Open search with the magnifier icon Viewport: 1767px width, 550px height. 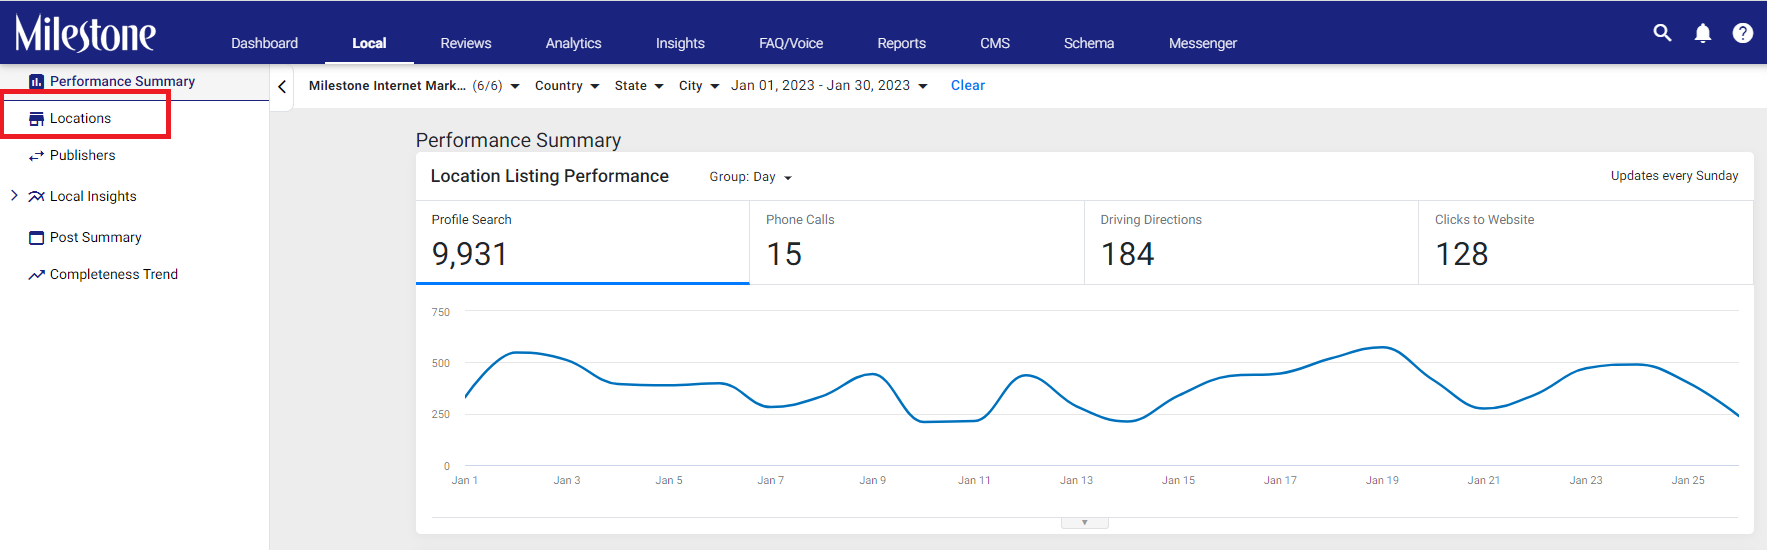pos(1662,33)
